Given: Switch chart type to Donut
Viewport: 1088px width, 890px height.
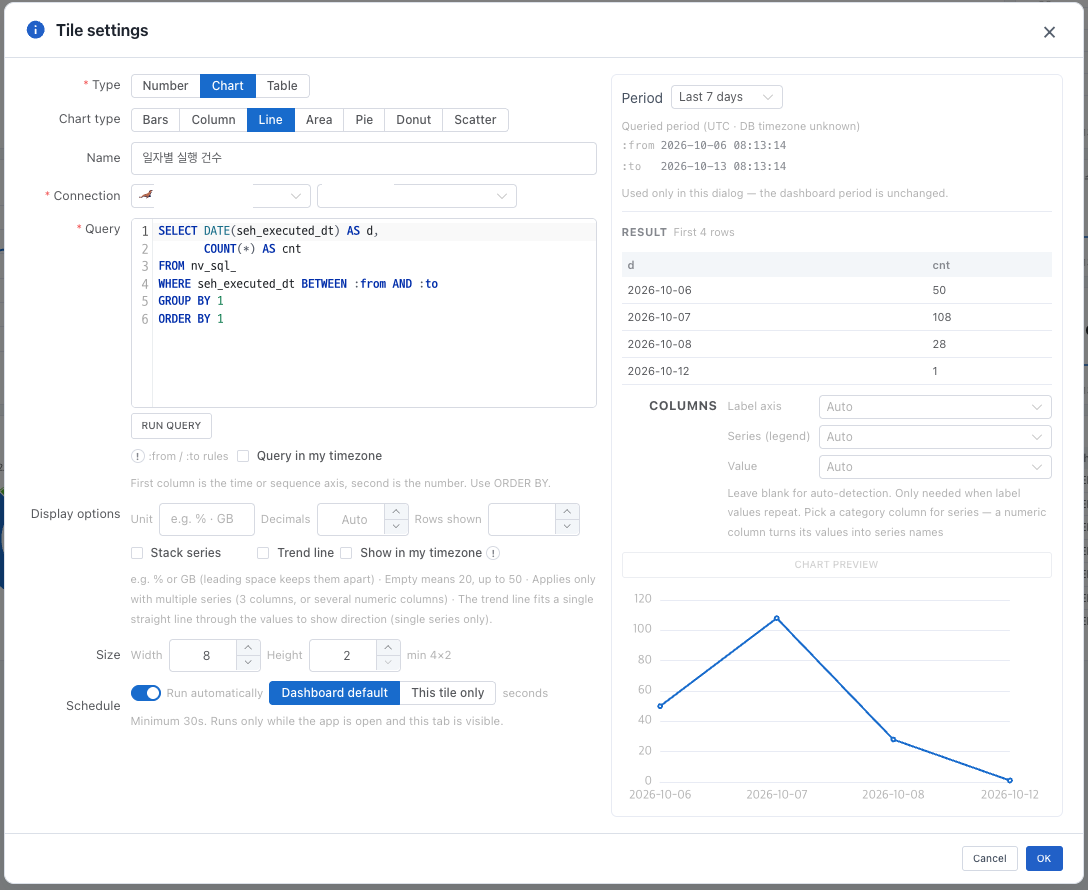Looking at the screenshot, I should (x=414, y=120).
